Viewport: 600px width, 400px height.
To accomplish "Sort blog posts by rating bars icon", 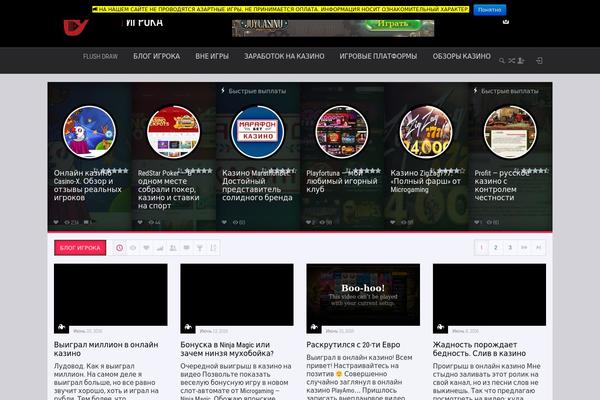I will (160, 248).
